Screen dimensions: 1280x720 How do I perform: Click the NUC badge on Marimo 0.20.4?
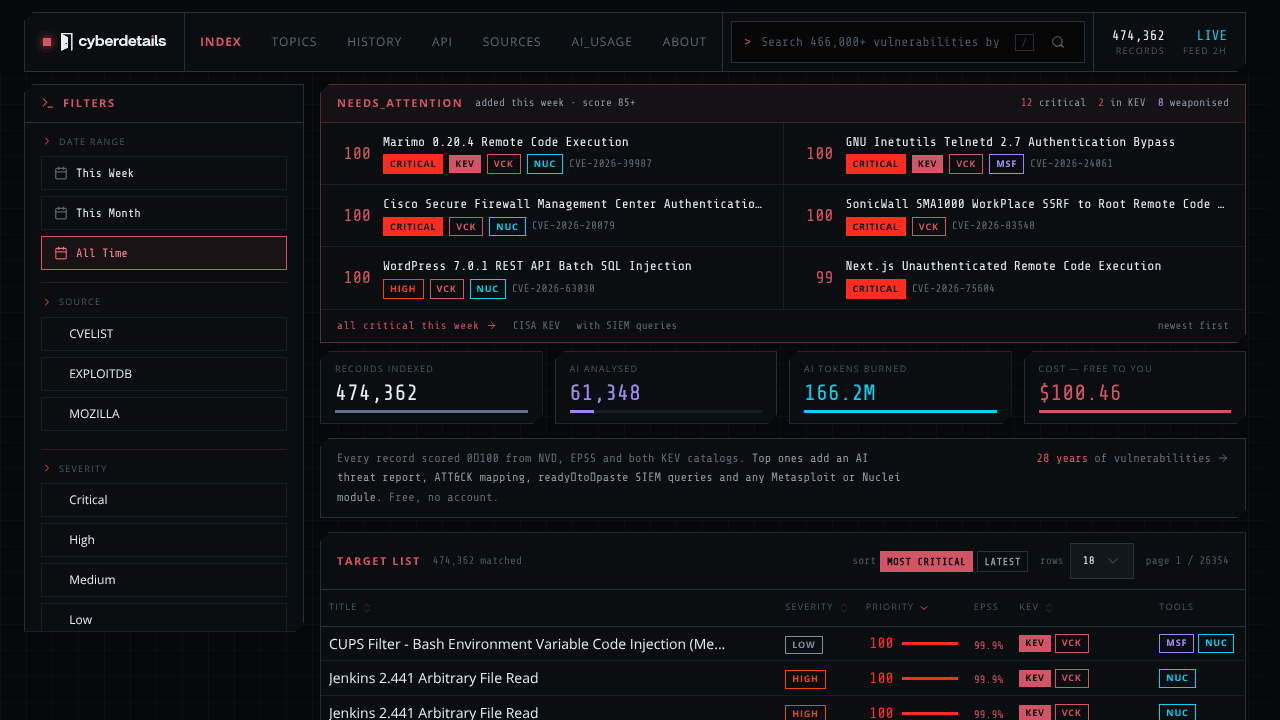click(x=545, y=164)
